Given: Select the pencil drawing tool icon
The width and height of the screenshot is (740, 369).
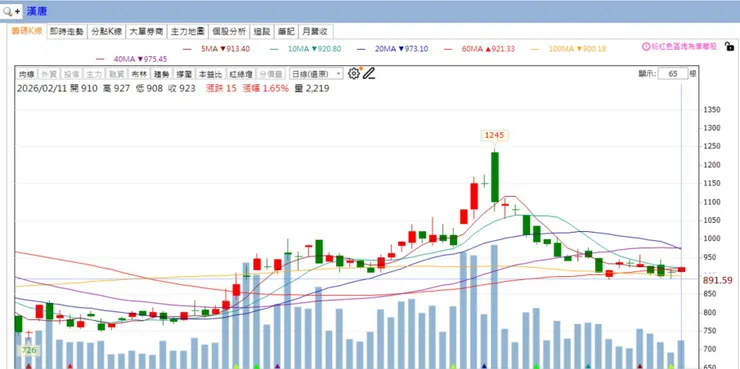Looking at the screenshot, I should [369, 74].
